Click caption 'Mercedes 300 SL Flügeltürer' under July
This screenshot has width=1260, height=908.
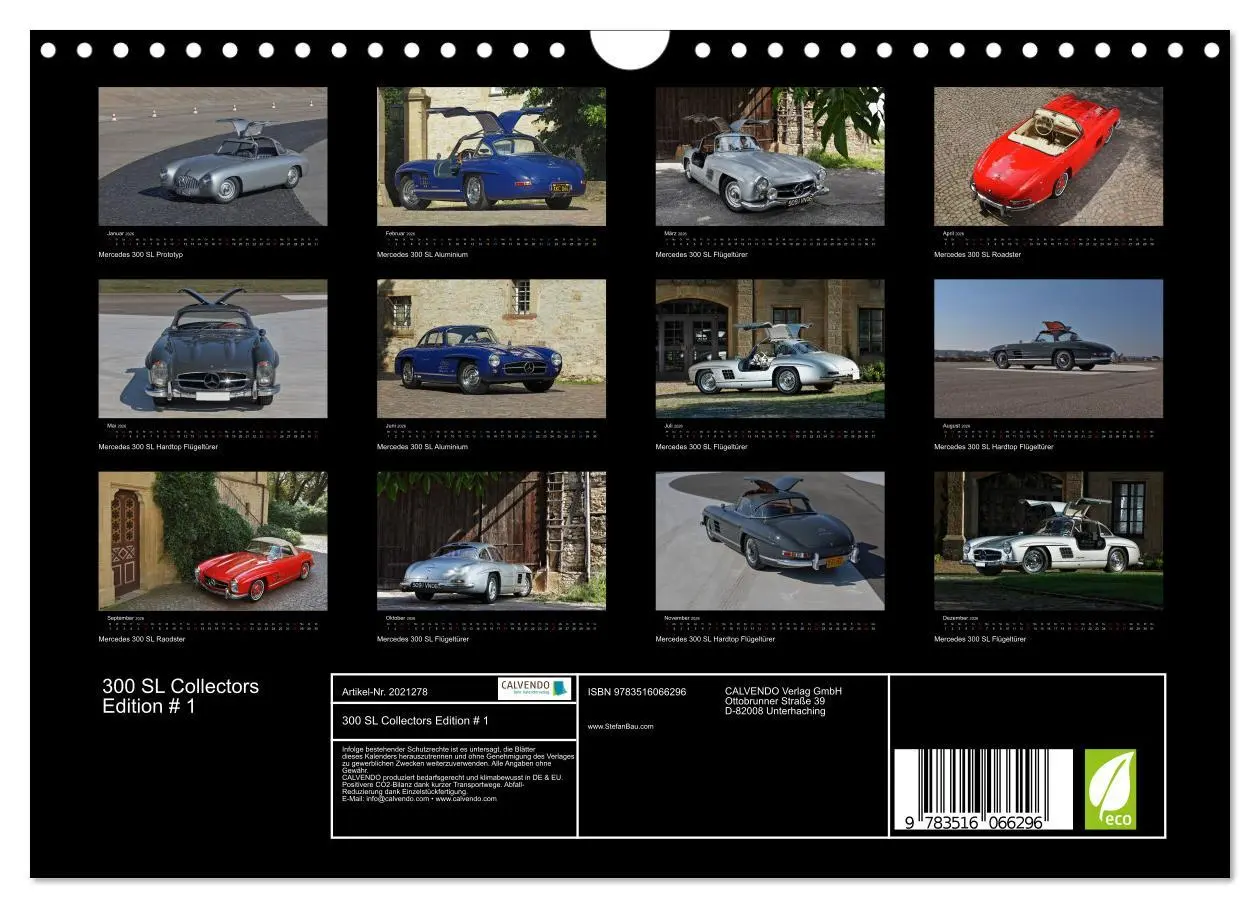701,447
